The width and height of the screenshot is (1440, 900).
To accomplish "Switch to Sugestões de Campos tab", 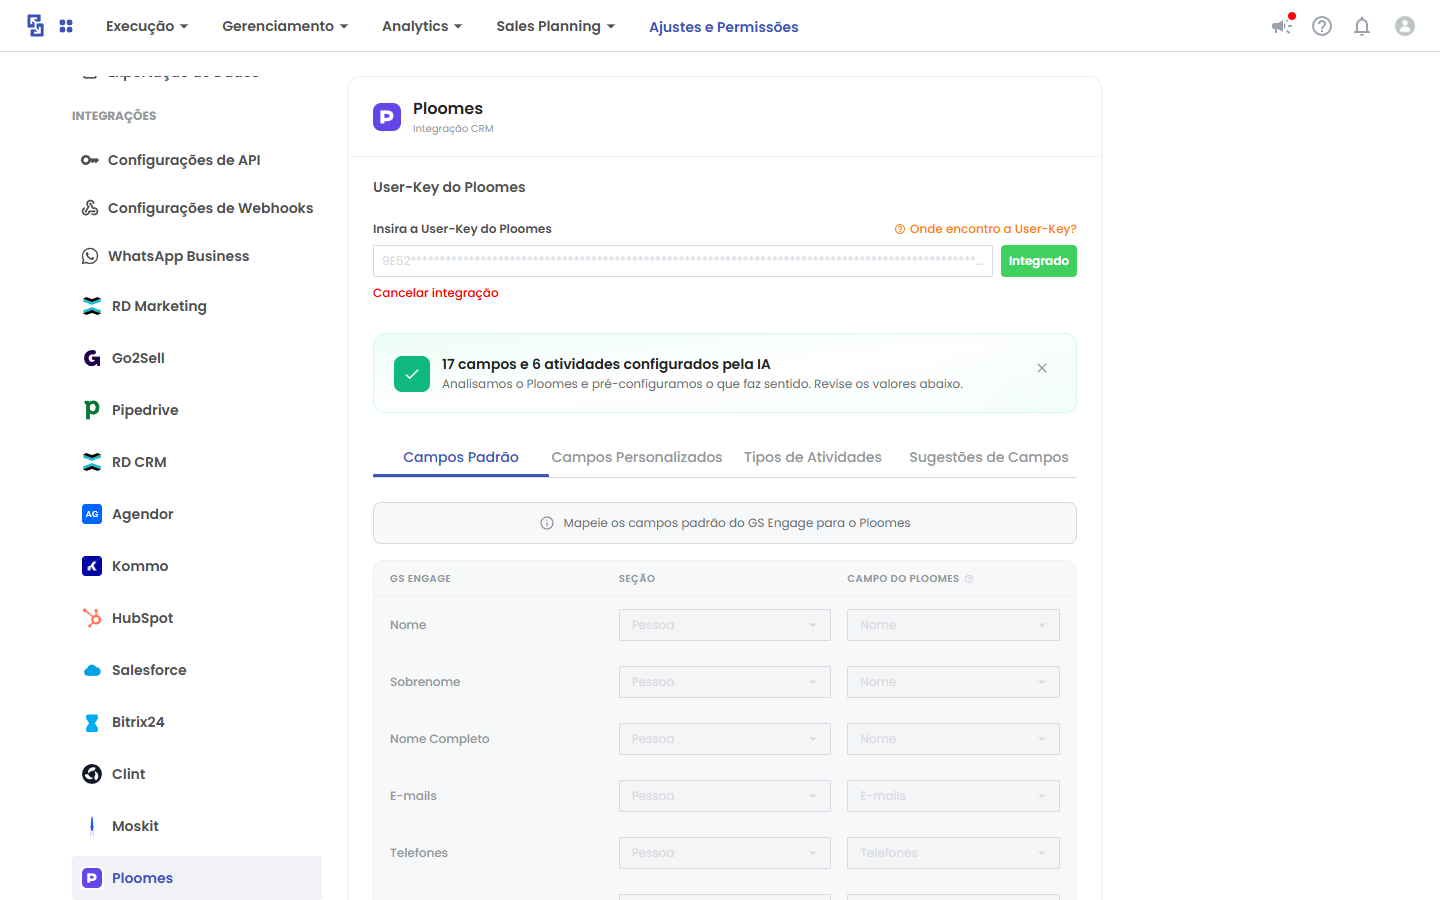I will click(989, 457).
